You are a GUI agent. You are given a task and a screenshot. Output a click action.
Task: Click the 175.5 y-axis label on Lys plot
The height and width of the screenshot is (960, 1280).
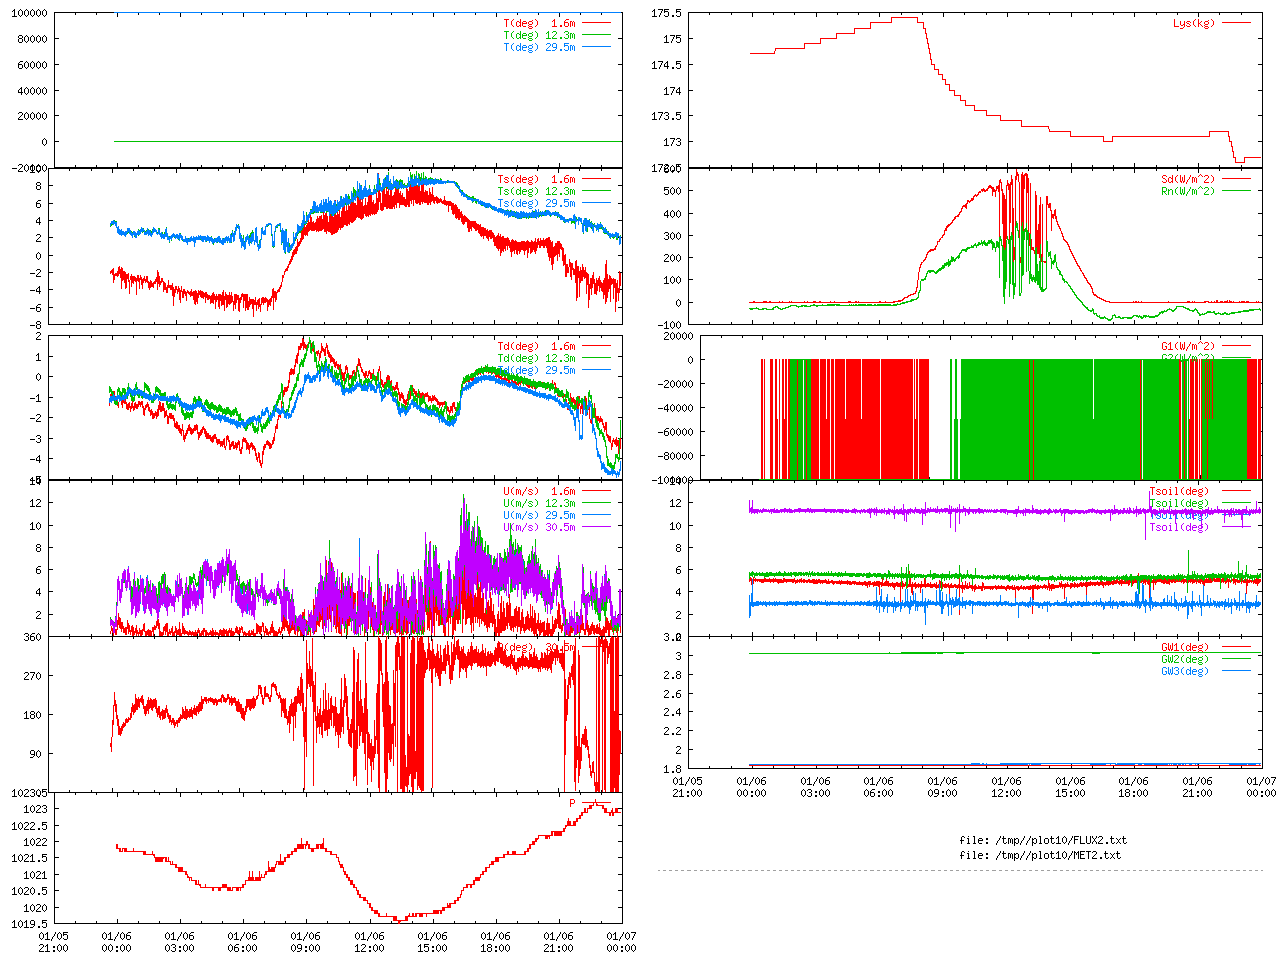click(666, 13)
